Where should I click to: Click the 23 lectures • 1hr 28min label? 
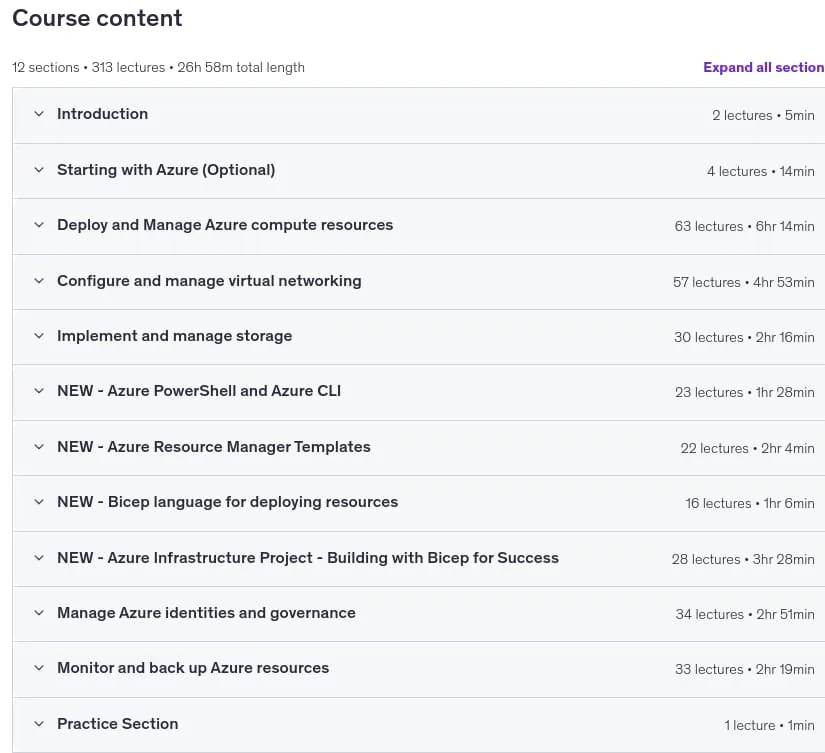coord(744,392)
